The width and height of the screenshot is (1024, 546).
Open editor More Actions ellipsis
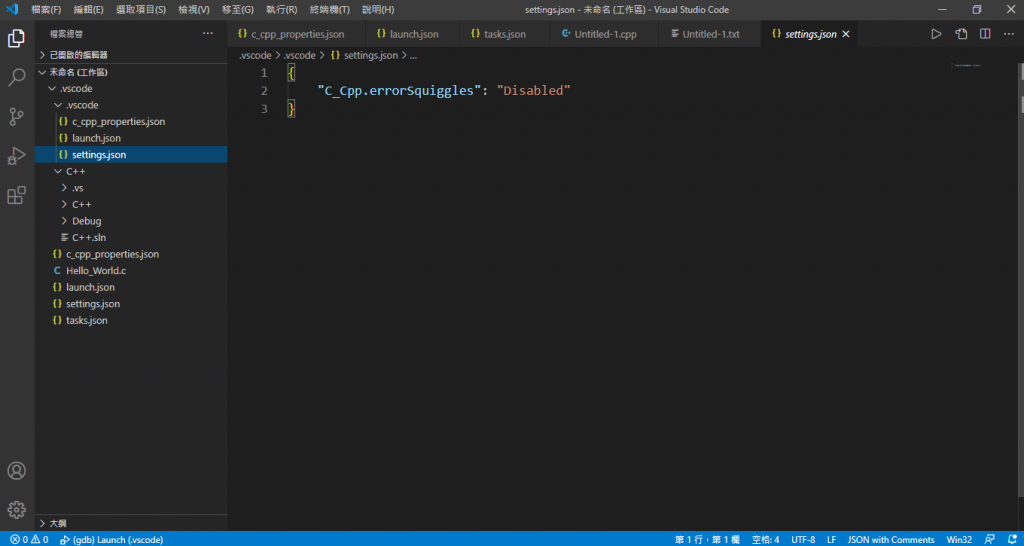pyautogui.click(x=1009, y=34)
